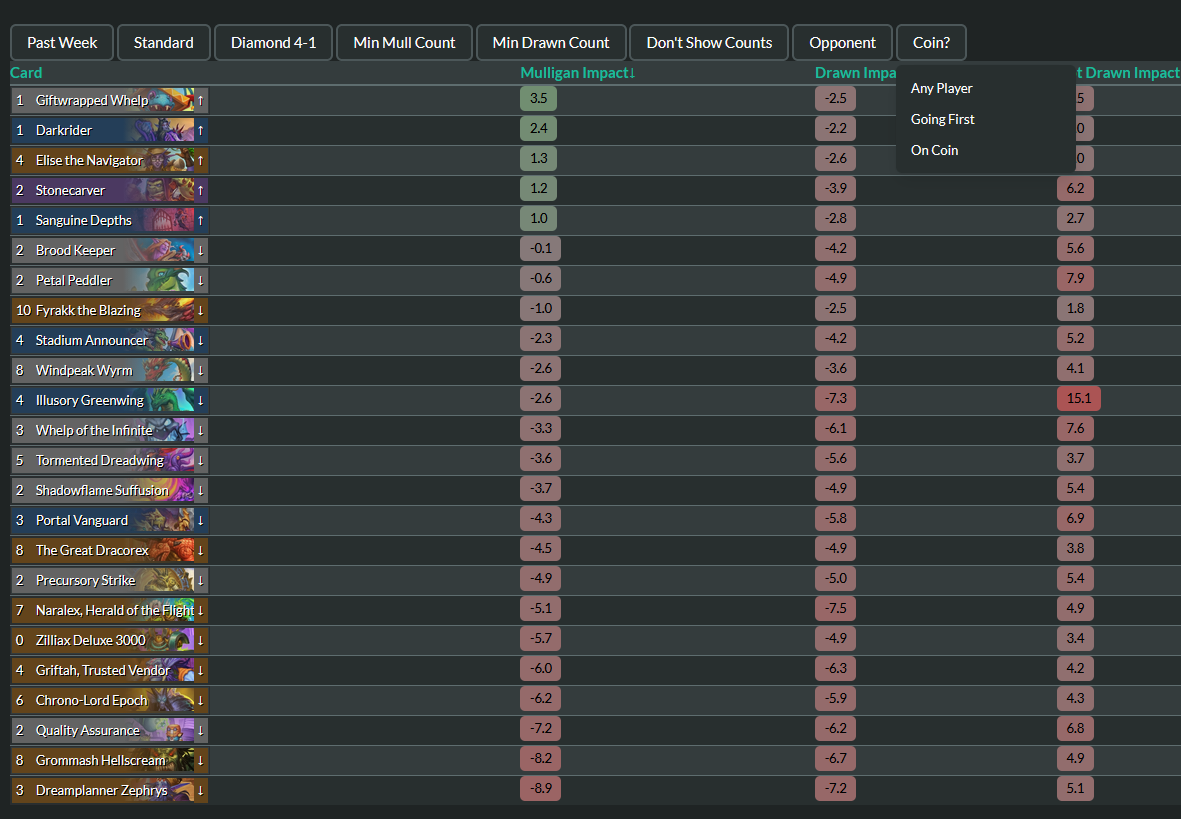The width and height of the screenshot is (1181, 819).
Task: Click the Petal Peddler card tile
Action: click(109, 280)
